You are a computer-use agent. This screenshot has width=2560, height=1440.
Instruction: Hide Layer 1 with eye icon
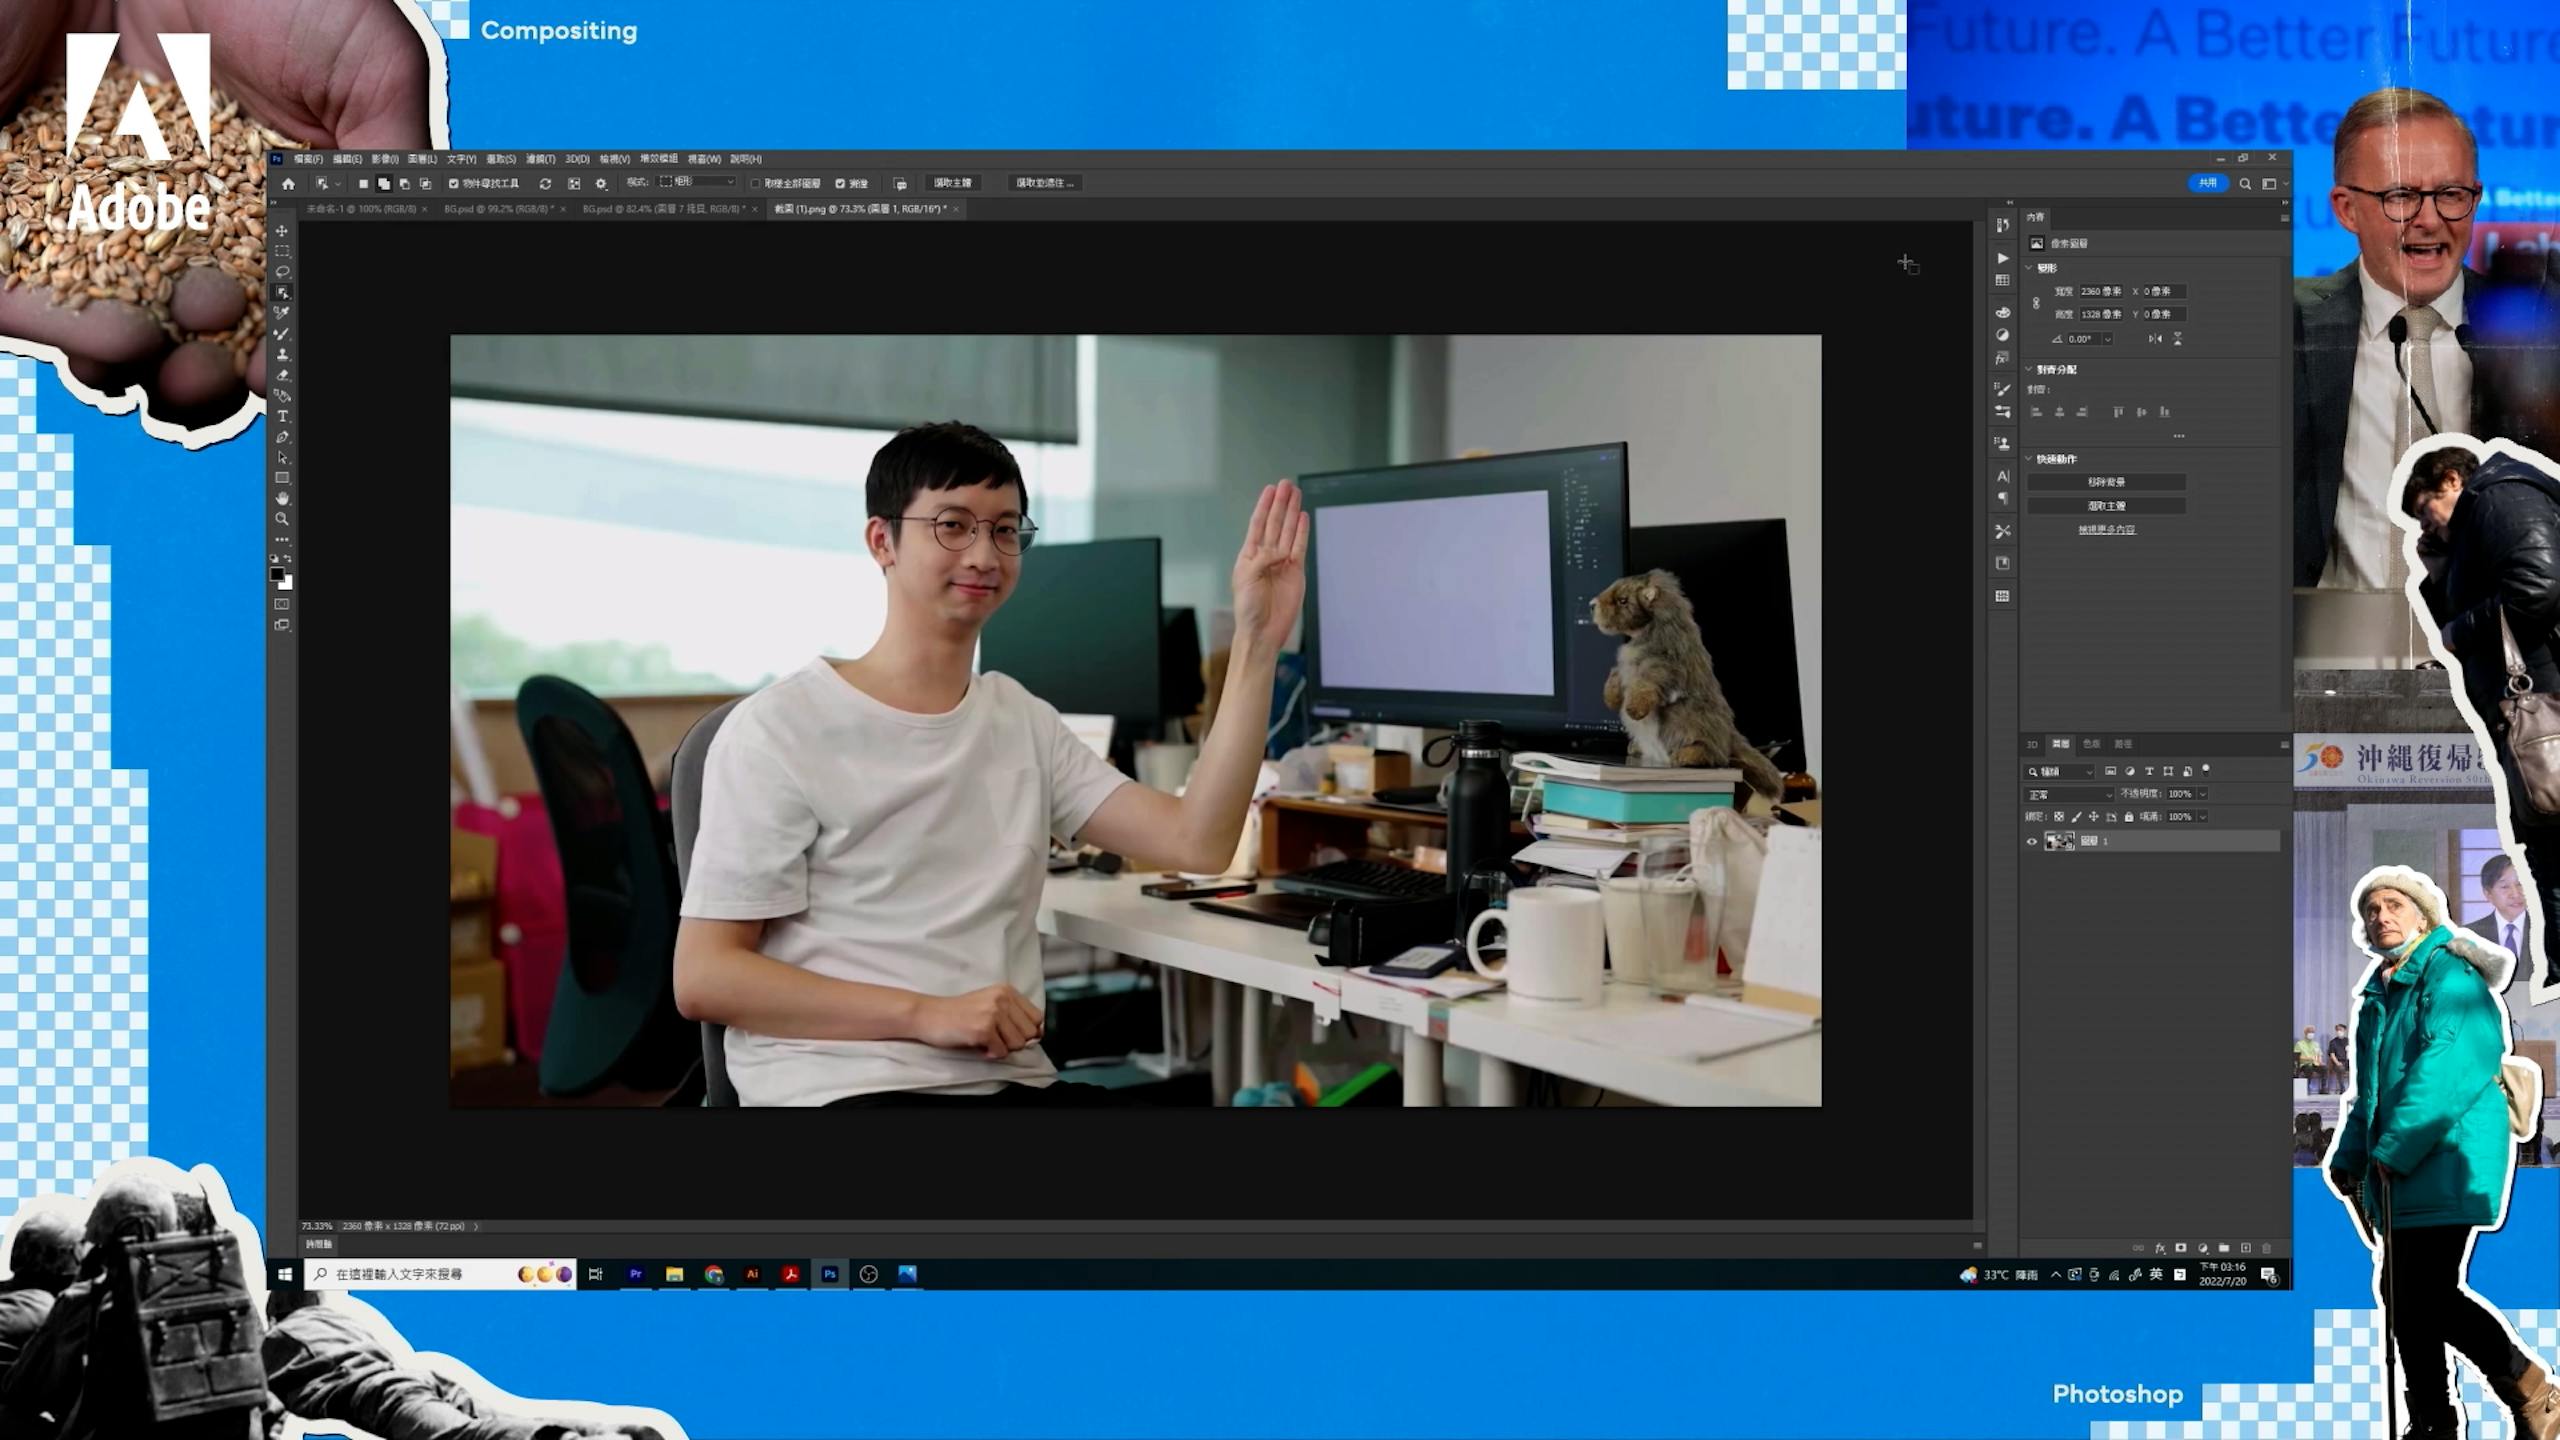(x=2031, y=842)
